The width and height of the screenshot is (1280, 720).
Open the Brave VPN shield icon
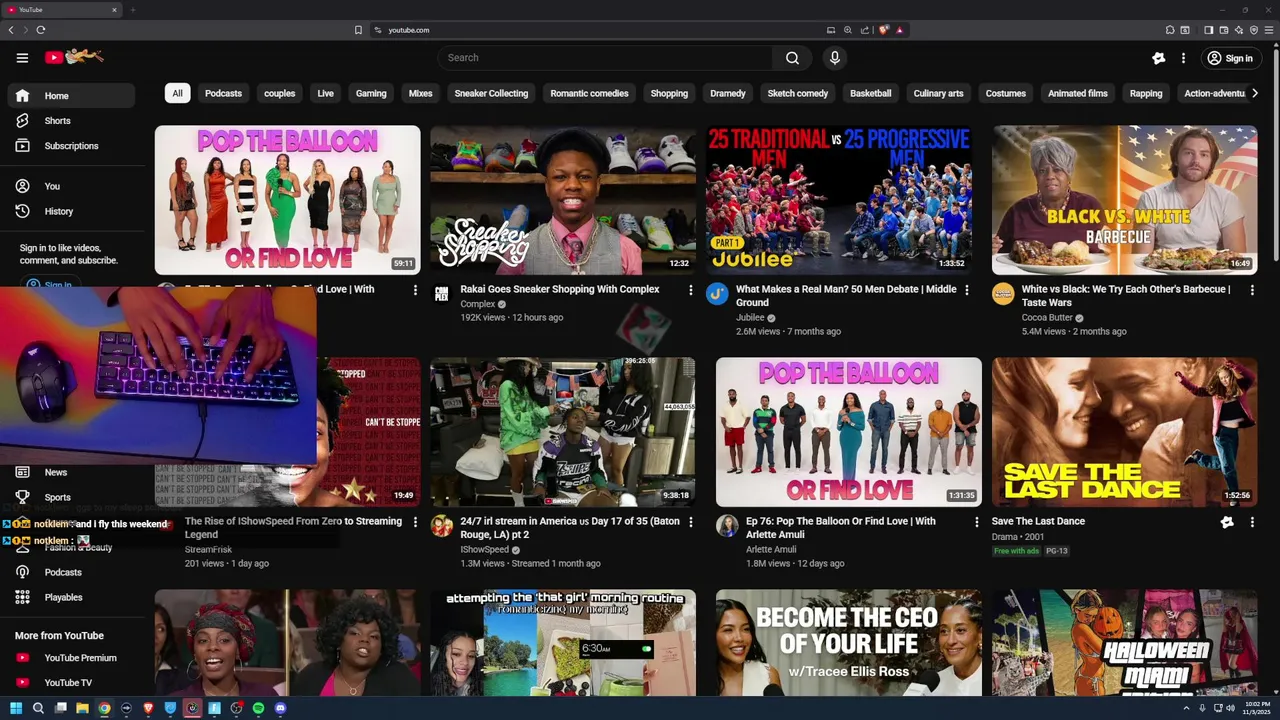click(1253, 30)
